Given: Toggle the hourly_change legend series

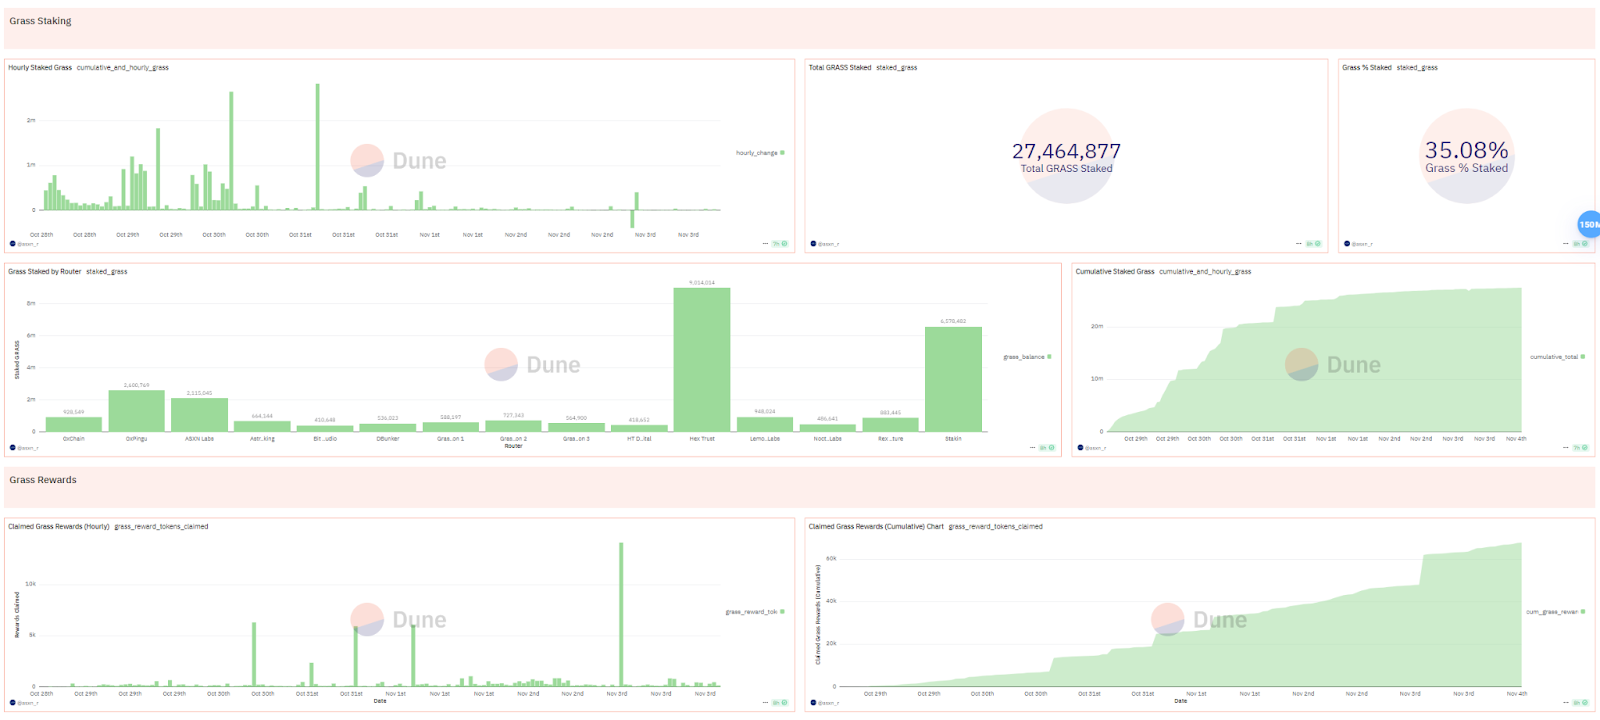Looking at the screenshot, I should point(760,153).
